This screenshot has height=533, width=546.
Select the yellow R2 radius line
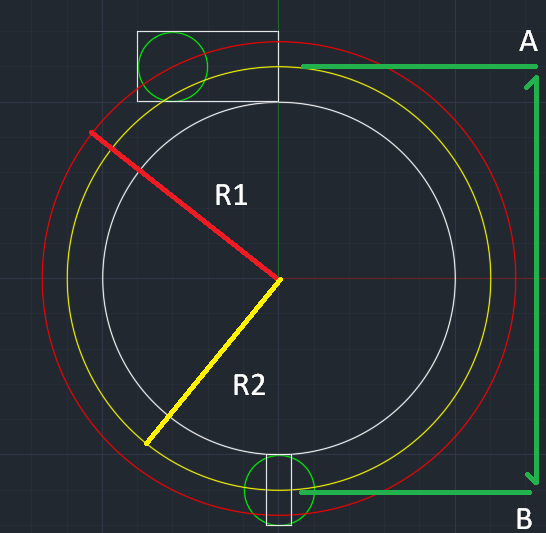click(x=213, y=361)
